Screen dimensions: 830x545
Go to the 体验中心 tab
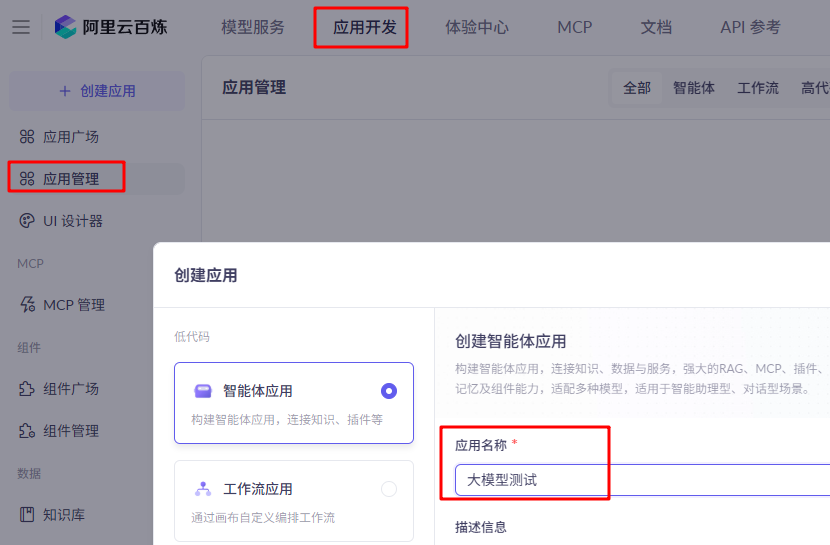point(477,27)
